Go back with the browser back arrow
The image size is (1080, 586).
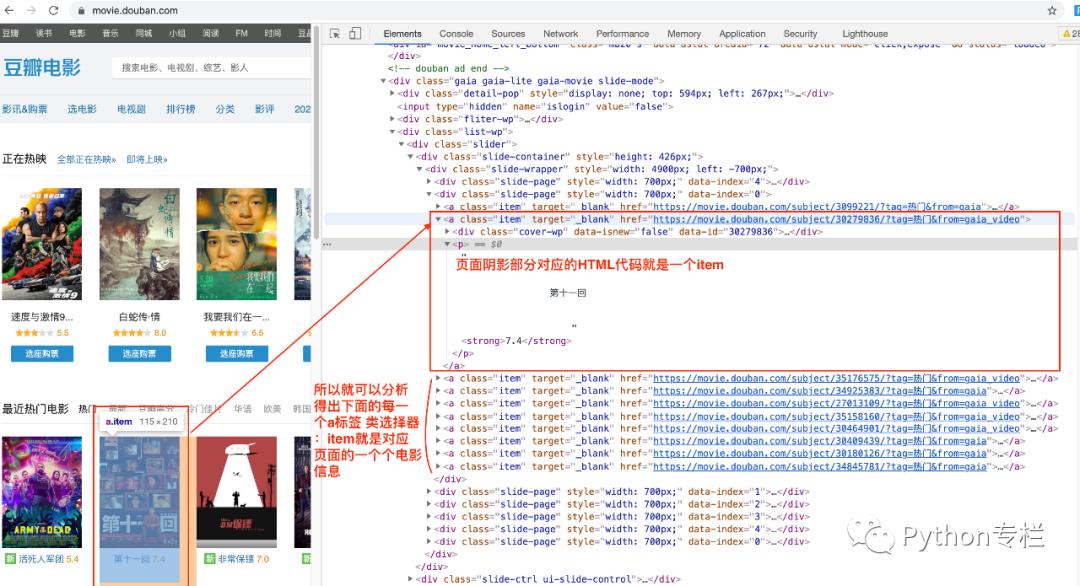[10, 10]
